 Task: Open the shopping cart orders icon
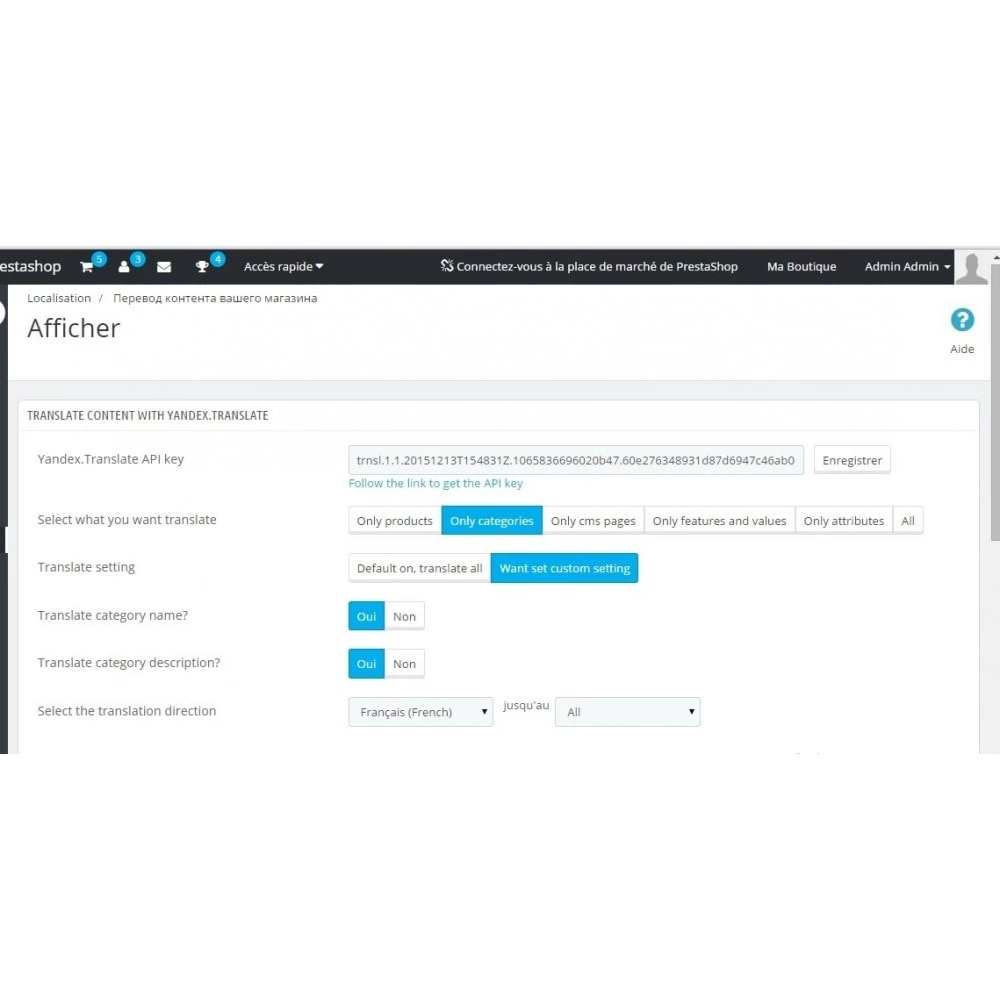[87, 267]
